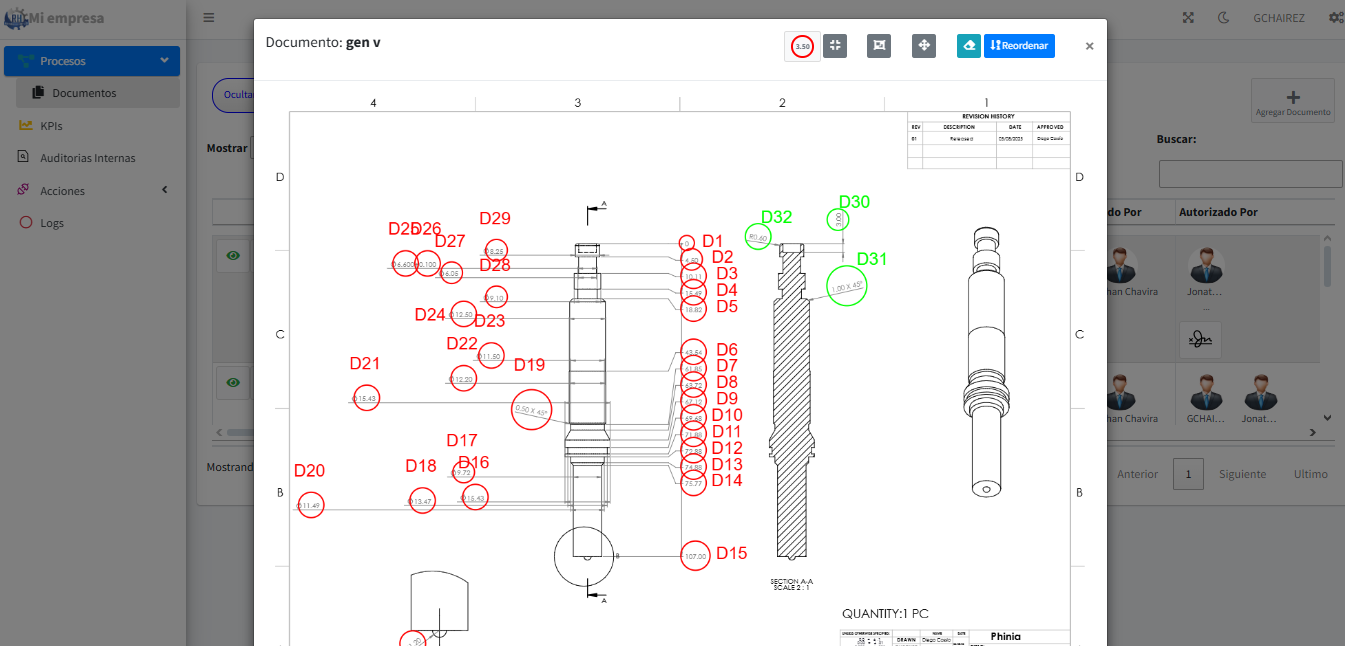Click the Agregar Documento button
The image size is (1345, 646).
click(1292, 102)
